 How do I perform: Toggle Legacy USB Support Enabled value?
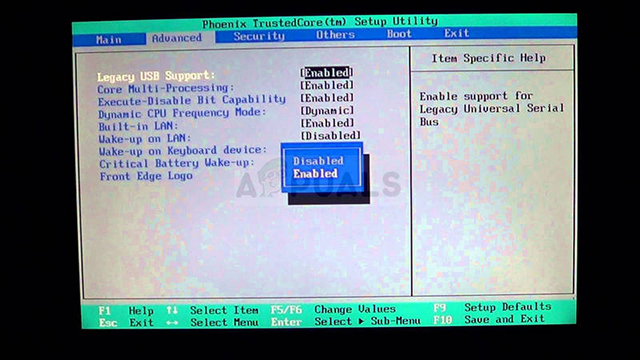pyautogui.click(x=327, y=73)
